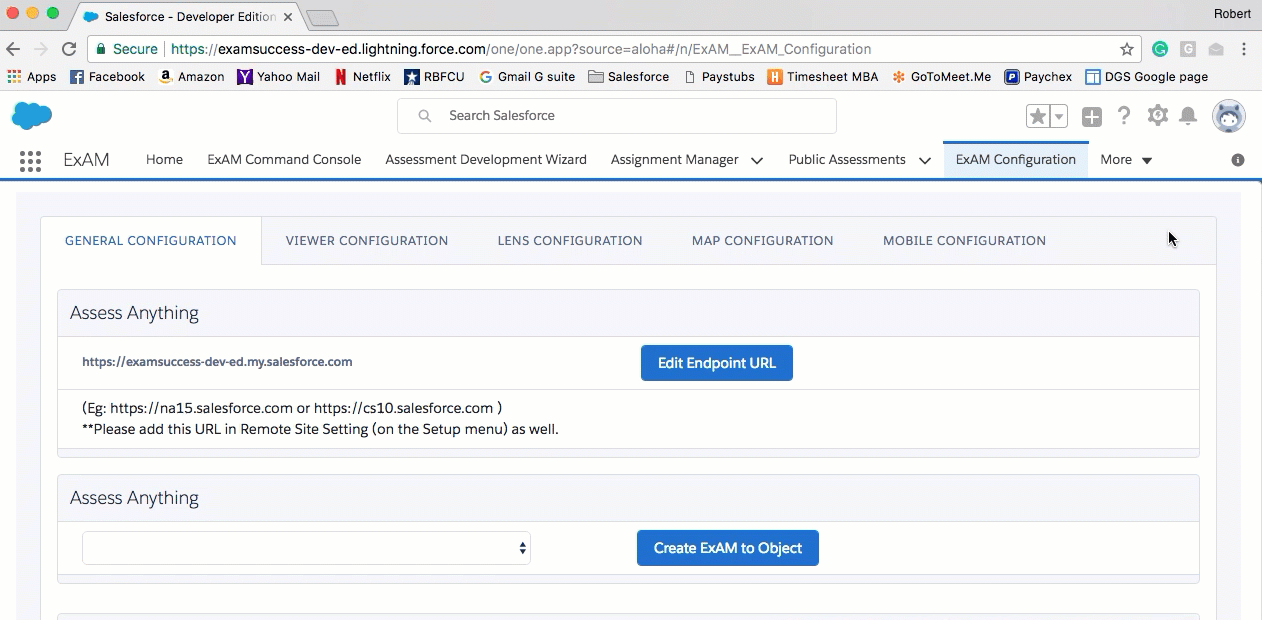Open the ExAM Command Console tab

tap(284, 160)
